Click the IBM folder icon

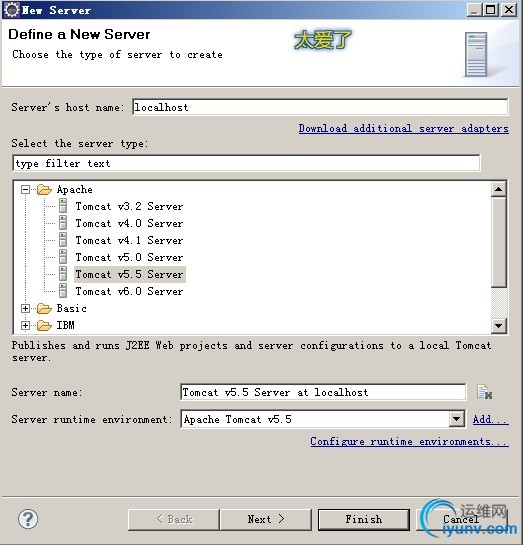[44, 325]
